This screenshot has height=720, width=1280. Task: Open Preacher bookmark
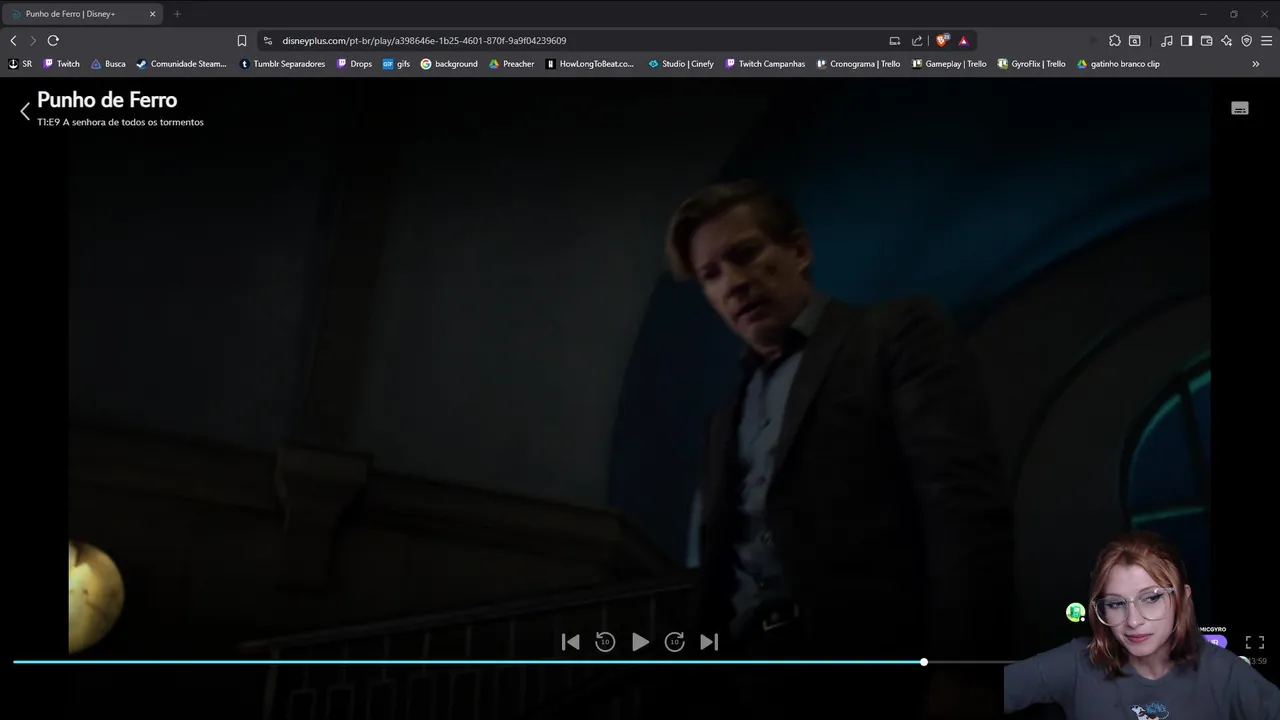(511, 64)
